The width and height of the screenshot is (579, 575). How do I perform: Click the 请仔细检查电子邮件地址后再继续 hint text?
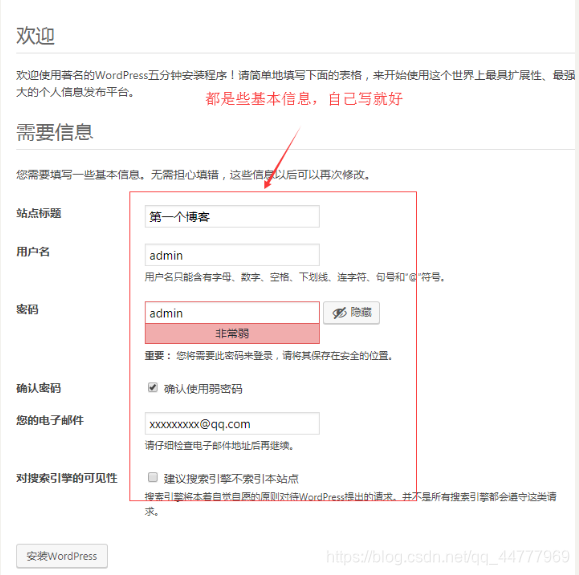click(219, 446)
